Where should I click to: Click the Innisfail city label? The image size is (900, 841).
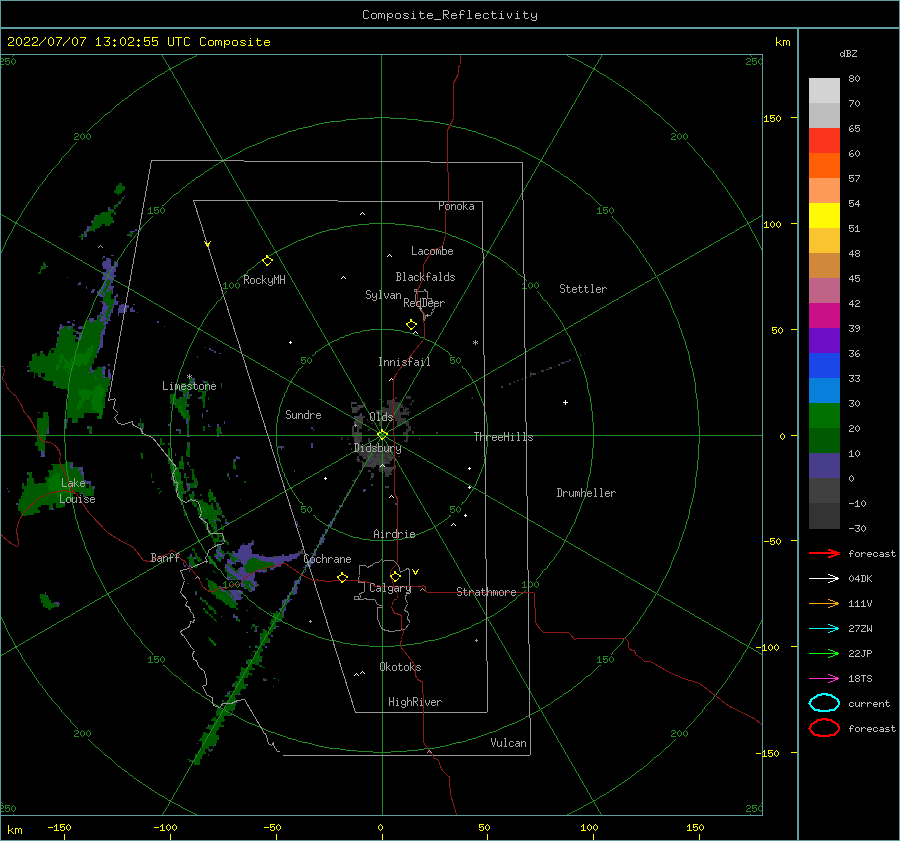tap(404, 362)
